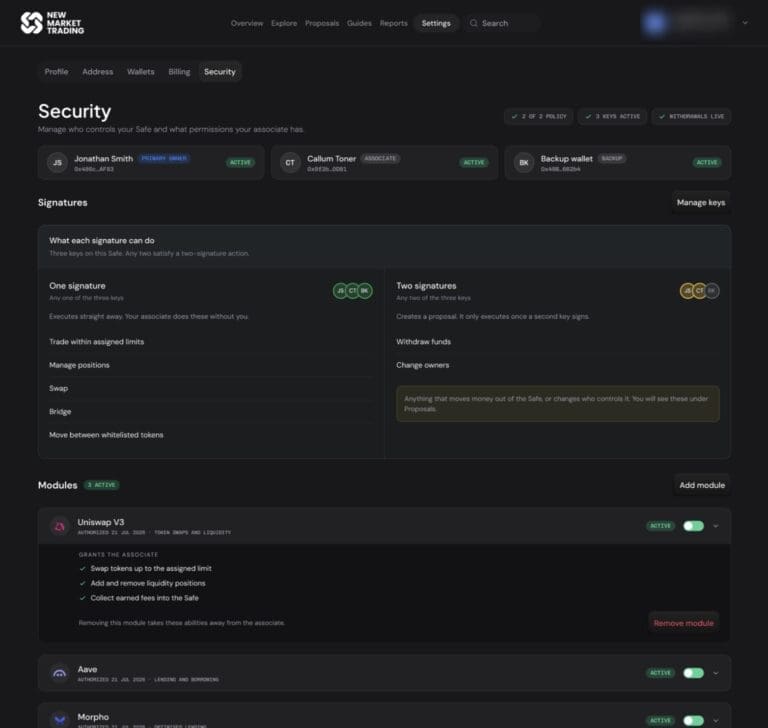Click the 'Swap' permission row
This screenshot has width=768, height=728.
[211, 388]
